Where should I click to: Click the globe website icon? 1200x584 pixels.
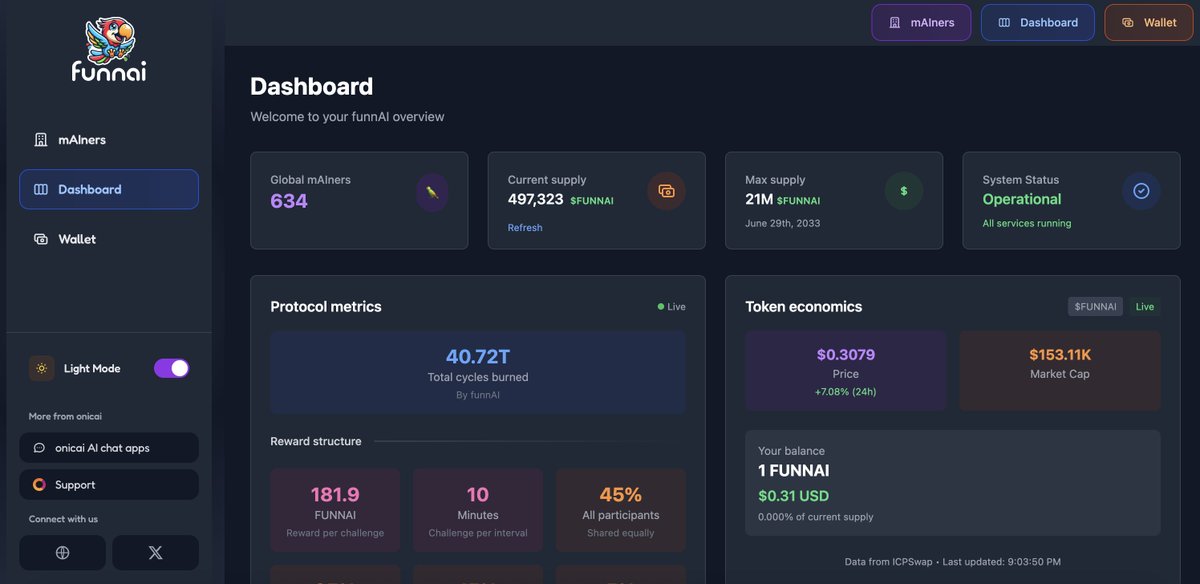coord(63,552)
